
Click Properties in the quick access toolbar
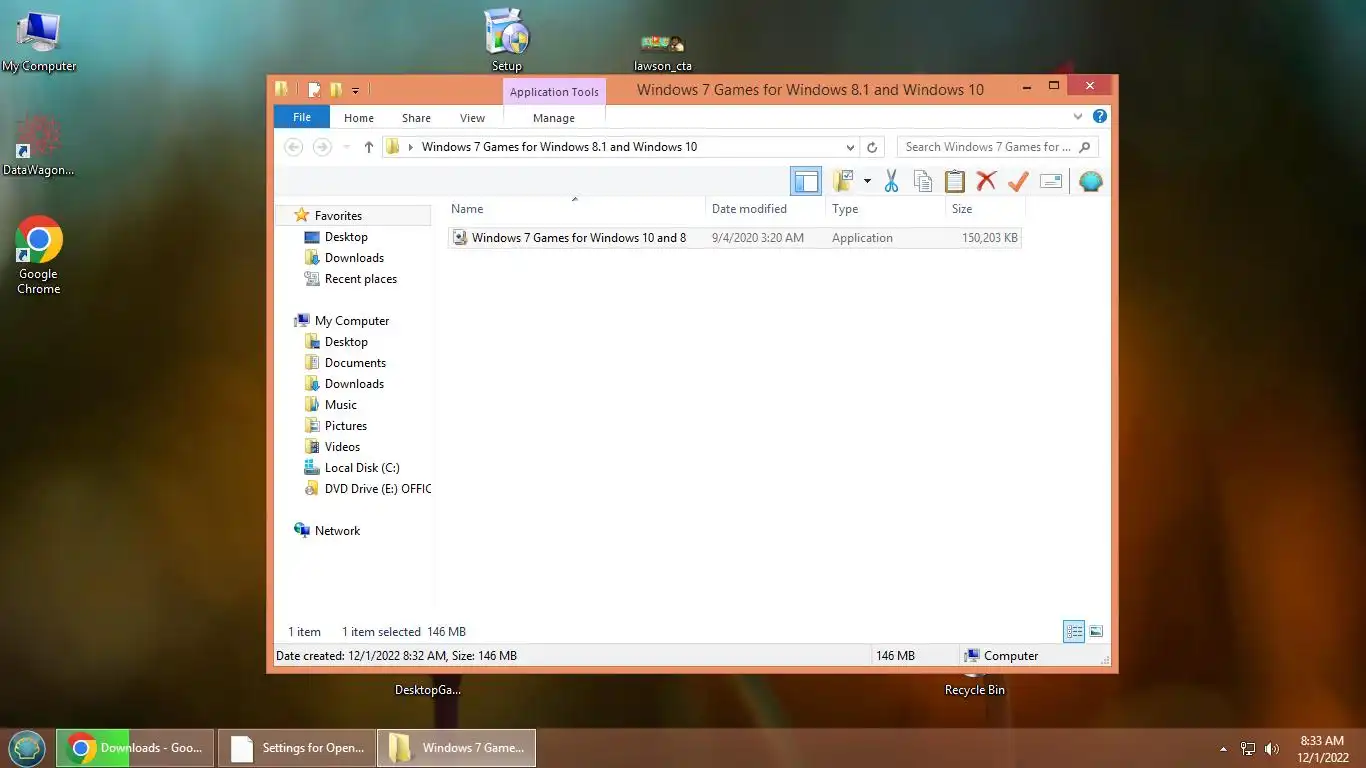point(314,90)
